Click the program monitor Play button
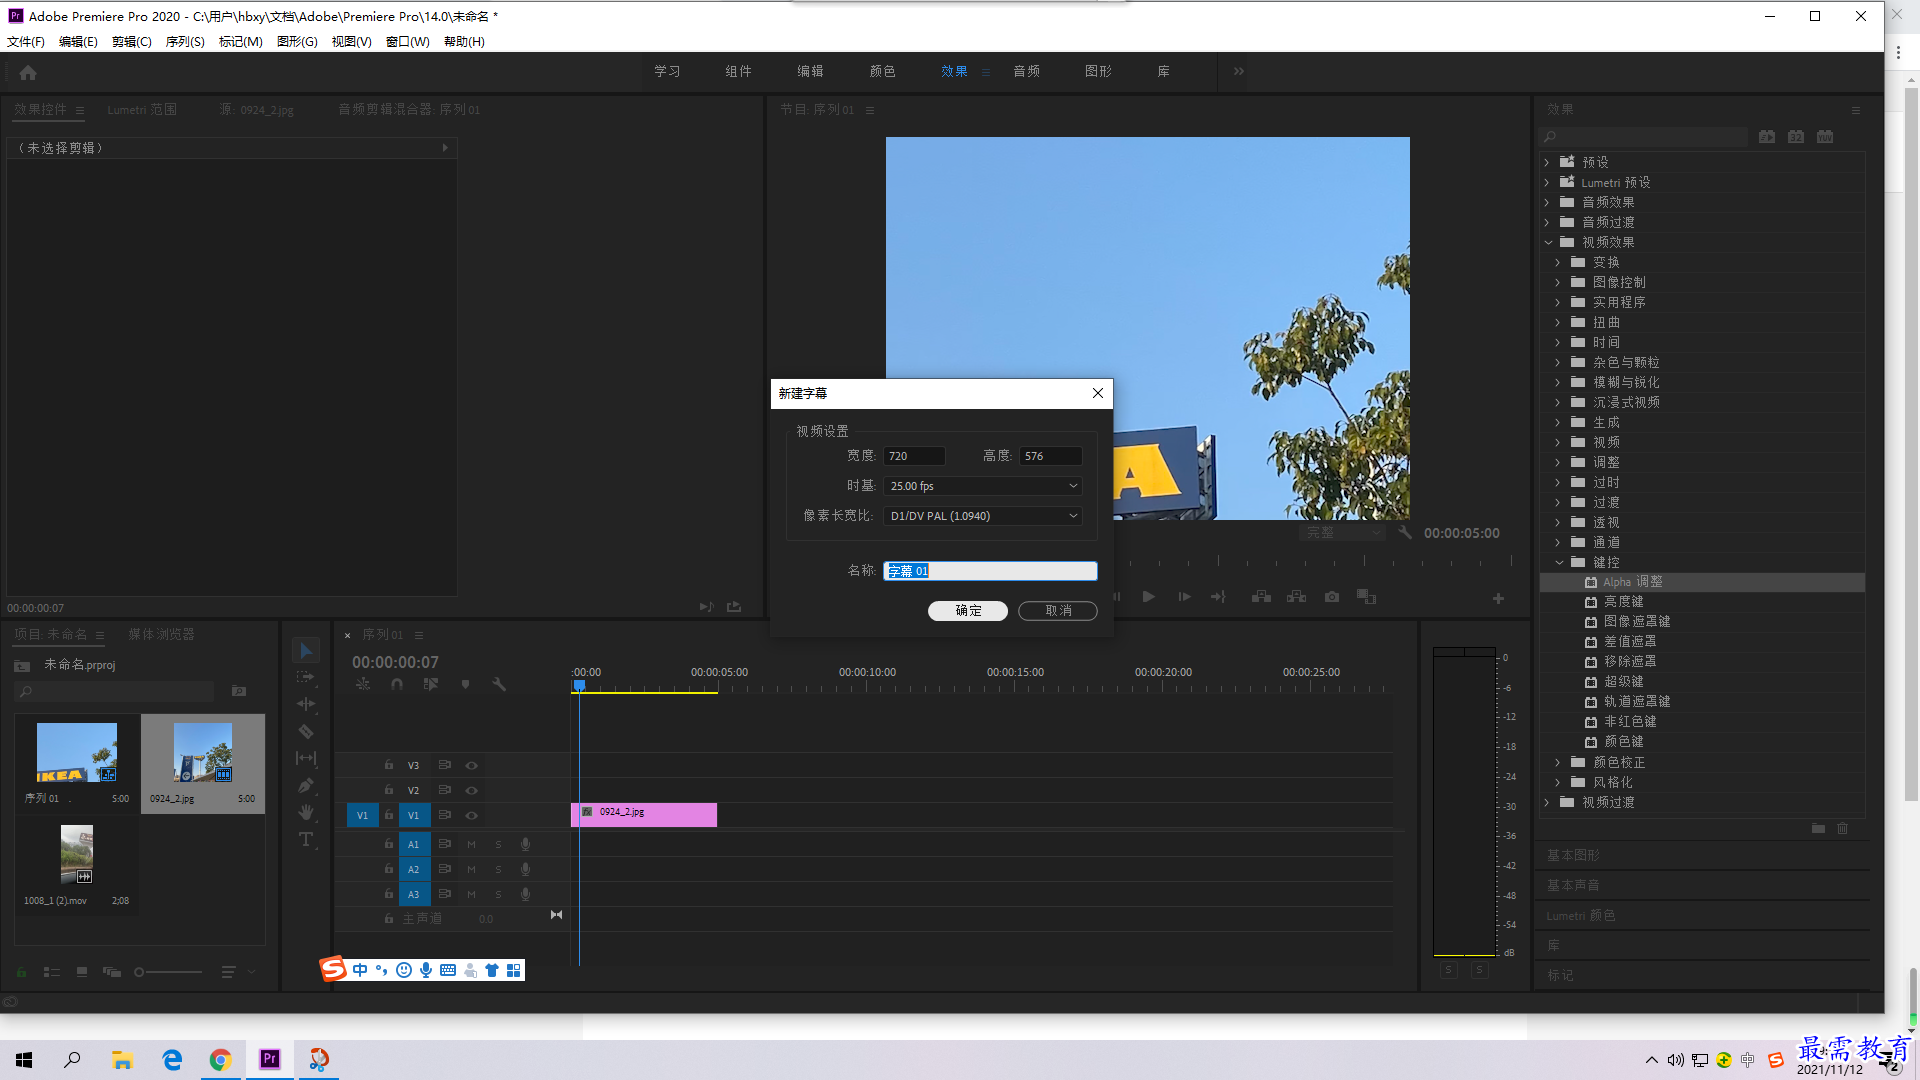1920x1080 pixels. coord(1148,597)
